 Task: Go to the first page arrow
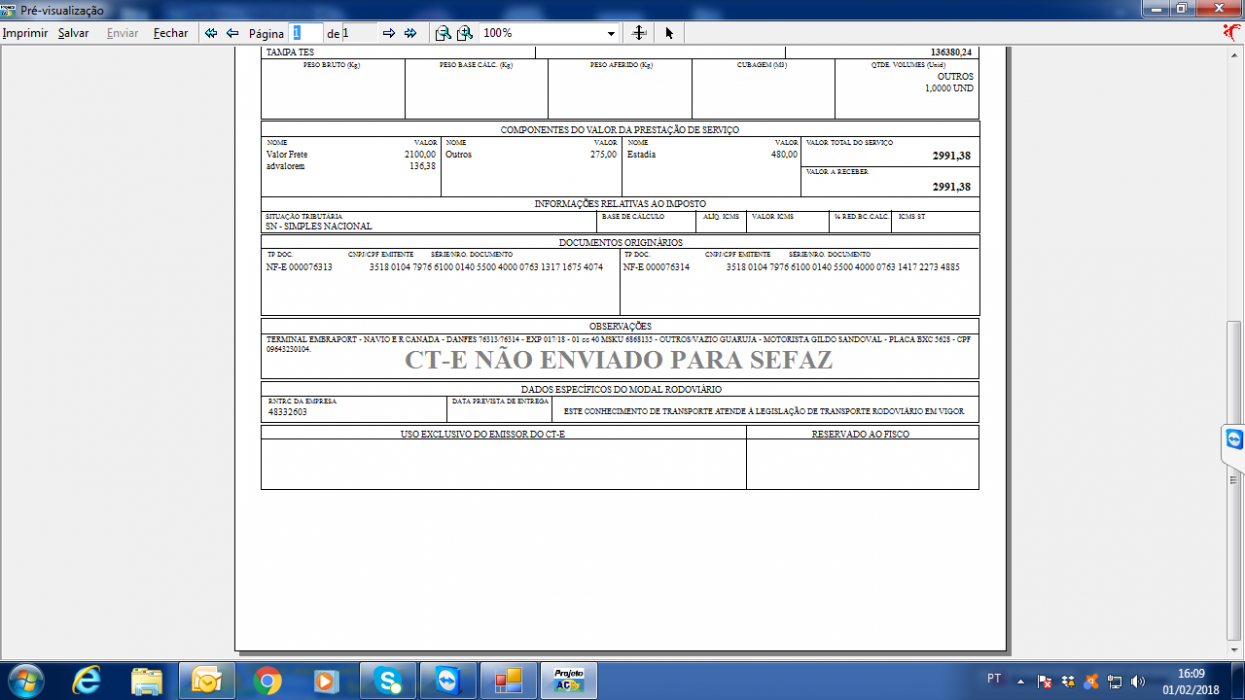[x=211, y=33]
